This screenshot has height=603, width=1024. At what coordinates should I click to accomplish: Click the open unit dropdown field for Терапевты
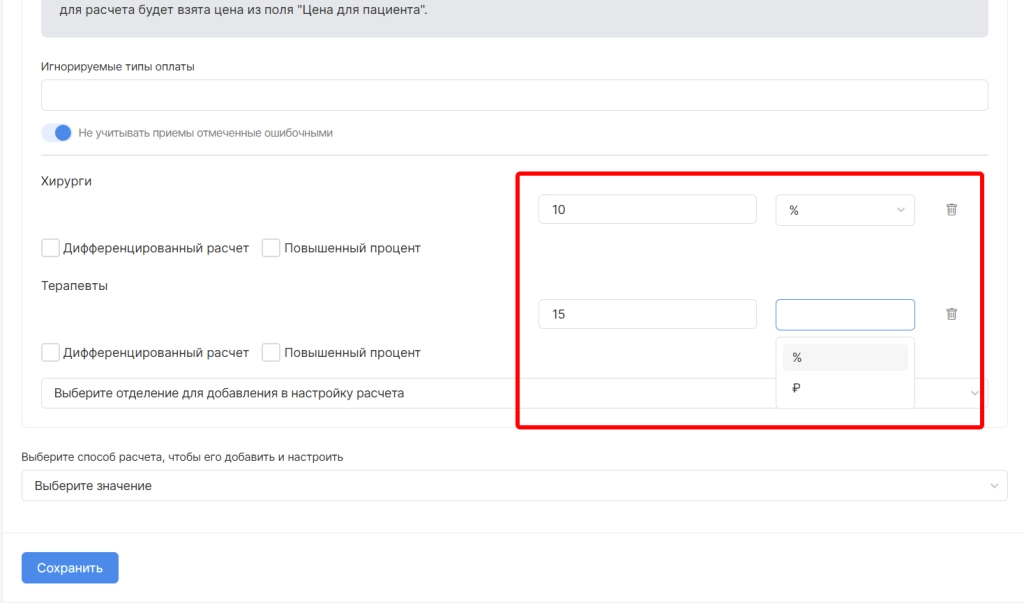coord(844,314)
